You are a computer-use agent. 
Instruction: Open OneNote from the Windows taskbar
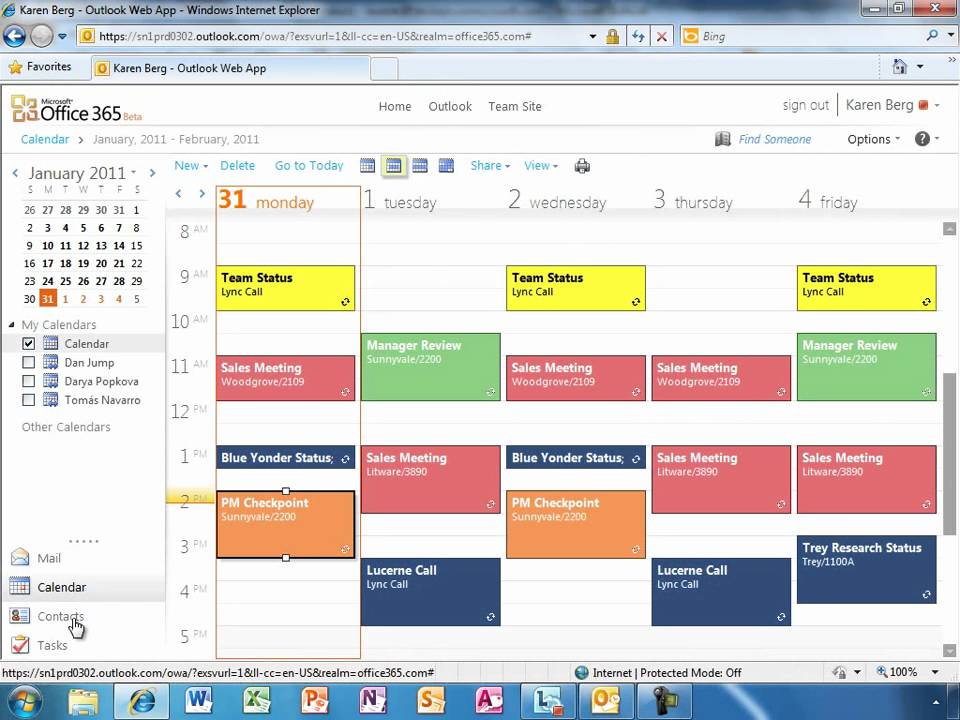pos(373,701)
